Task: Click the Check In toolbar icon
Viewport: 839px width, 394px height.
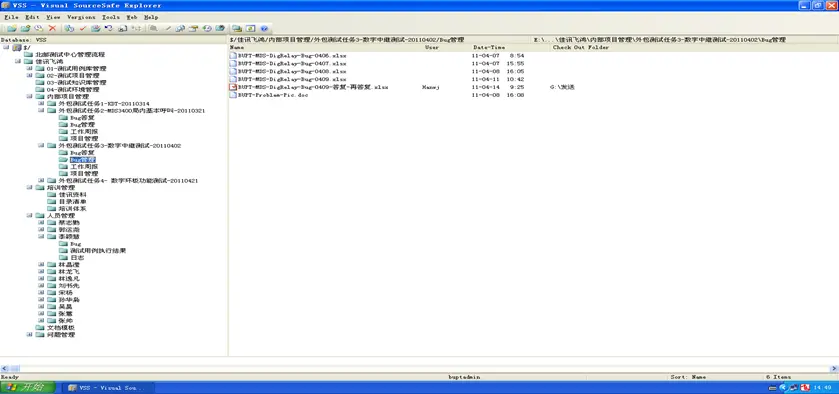Action: pos(96,28)
